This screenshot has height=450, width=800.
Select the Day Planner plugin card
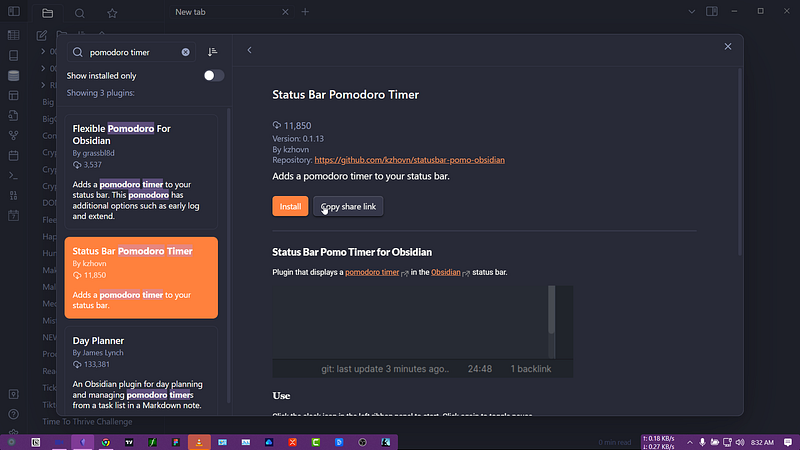[x=141, y=372]
